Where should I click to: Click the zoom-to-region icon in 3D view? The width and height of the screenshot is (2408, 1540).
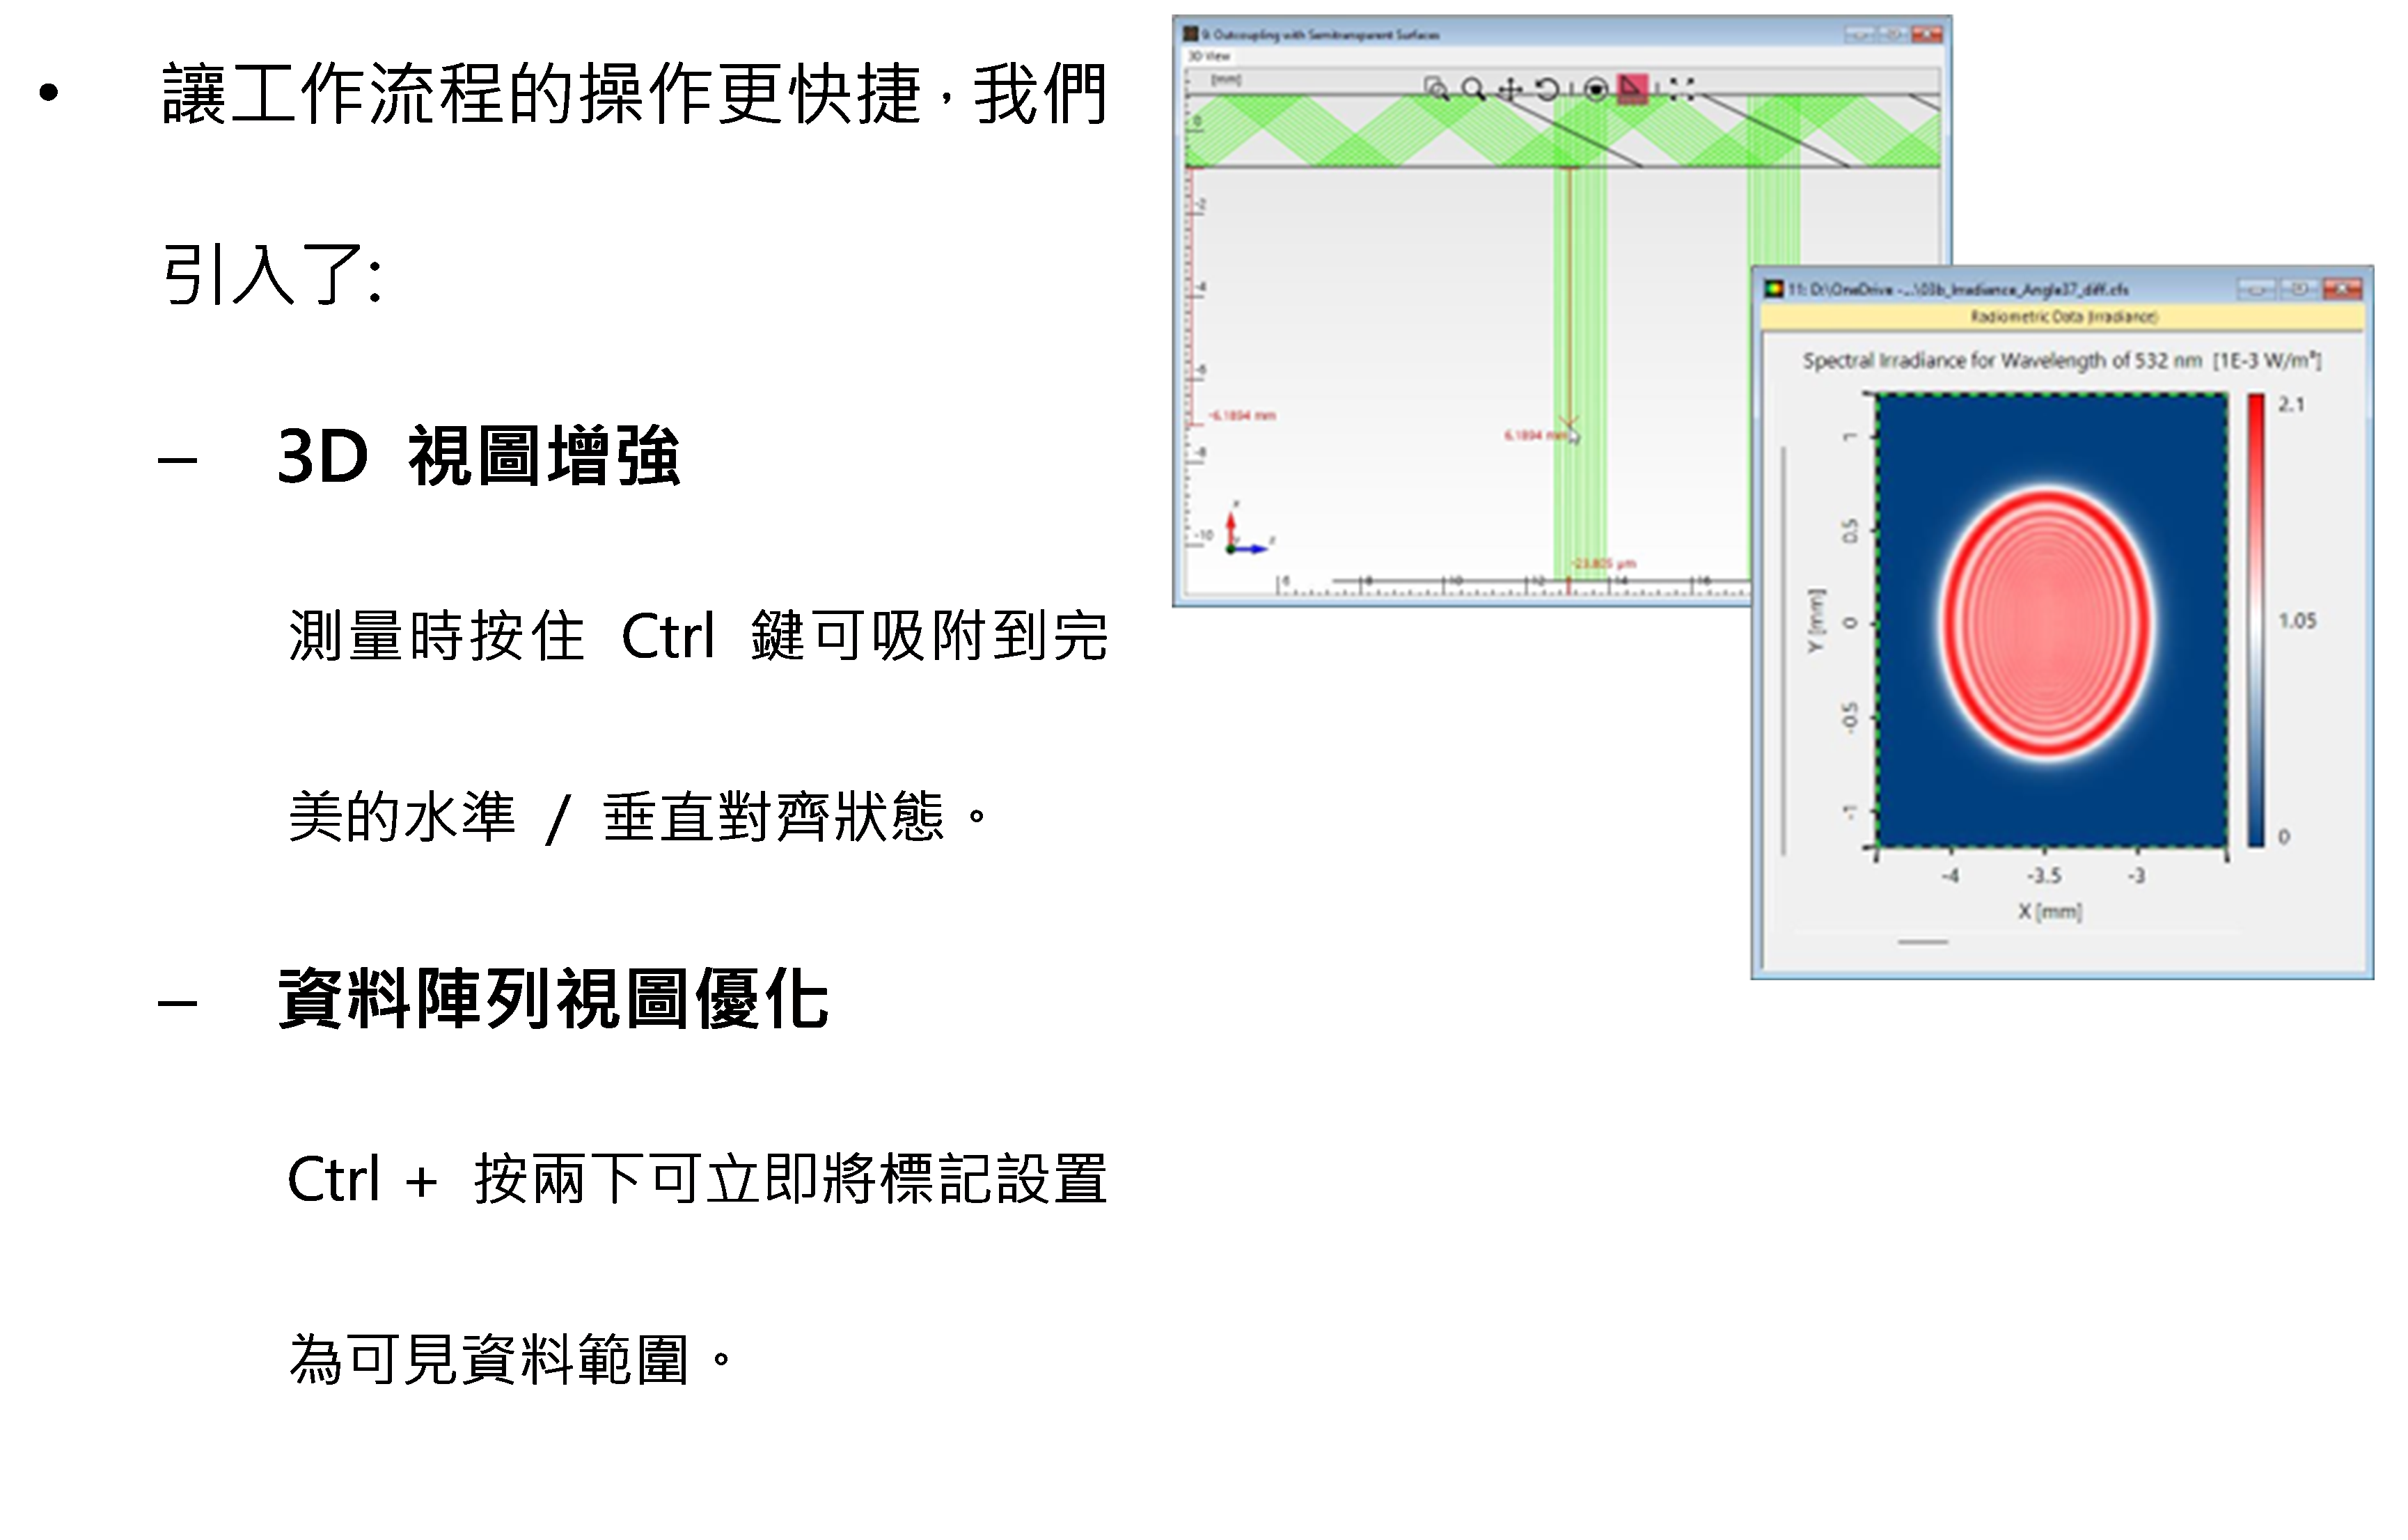1436,89
